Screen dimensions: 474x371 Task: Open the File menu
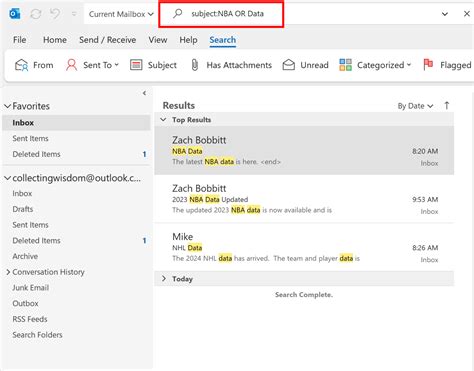[20, 40]
